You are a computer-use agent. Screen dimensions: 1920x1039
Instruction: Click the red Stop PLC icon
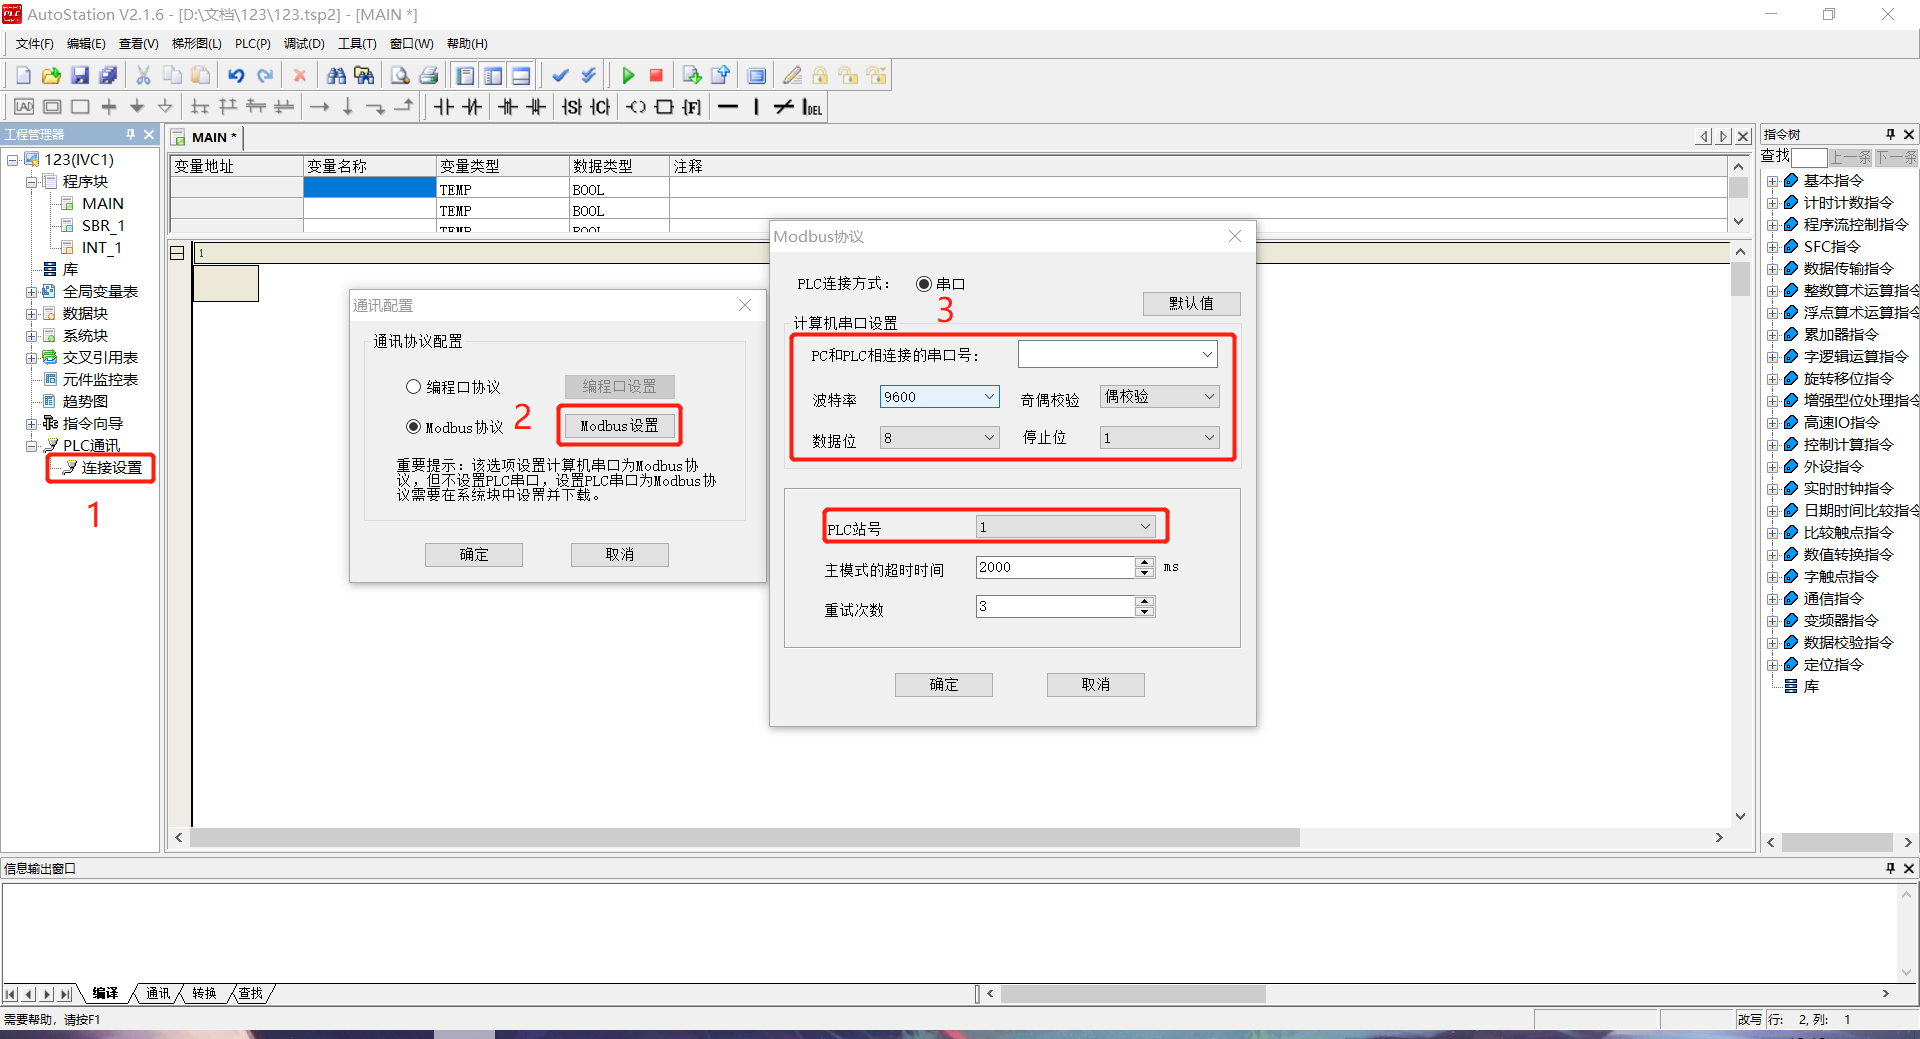click(656, 76)
